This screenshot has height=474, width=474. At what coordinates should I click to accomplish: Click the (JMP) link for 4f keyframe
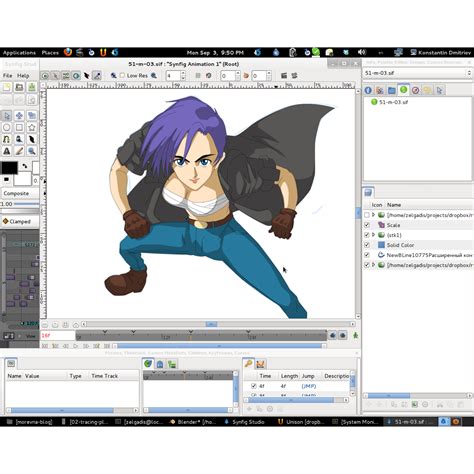(x=308, y=386)
